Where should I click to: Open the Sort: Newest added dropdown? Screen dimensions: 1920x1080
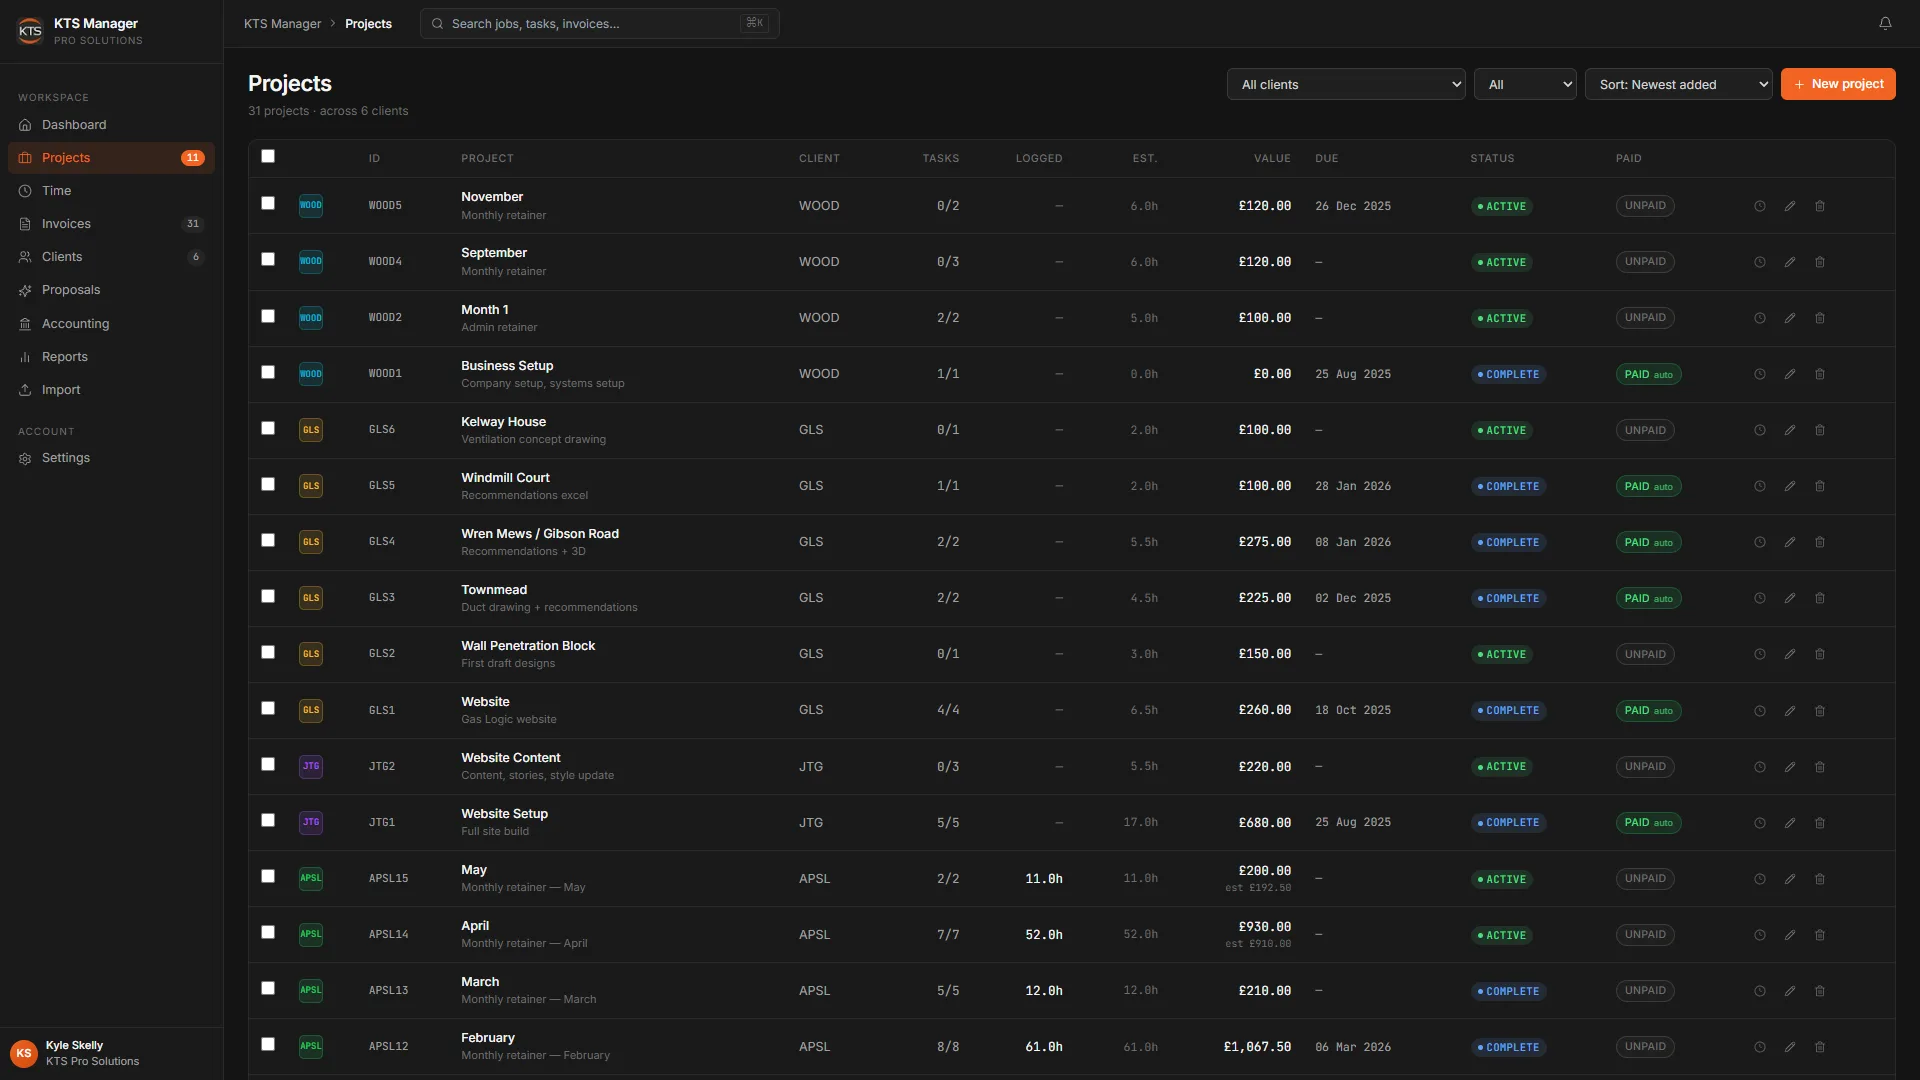point(1678,84)
